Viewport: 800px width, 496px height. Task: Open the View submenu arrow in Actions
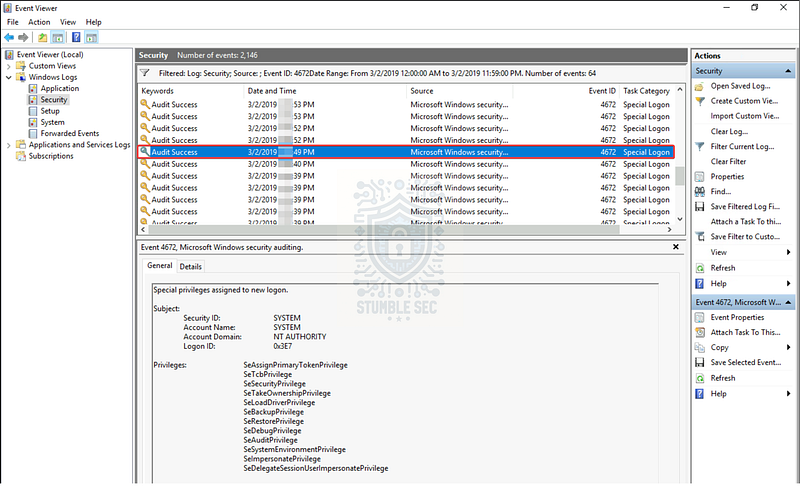(788, 252)
